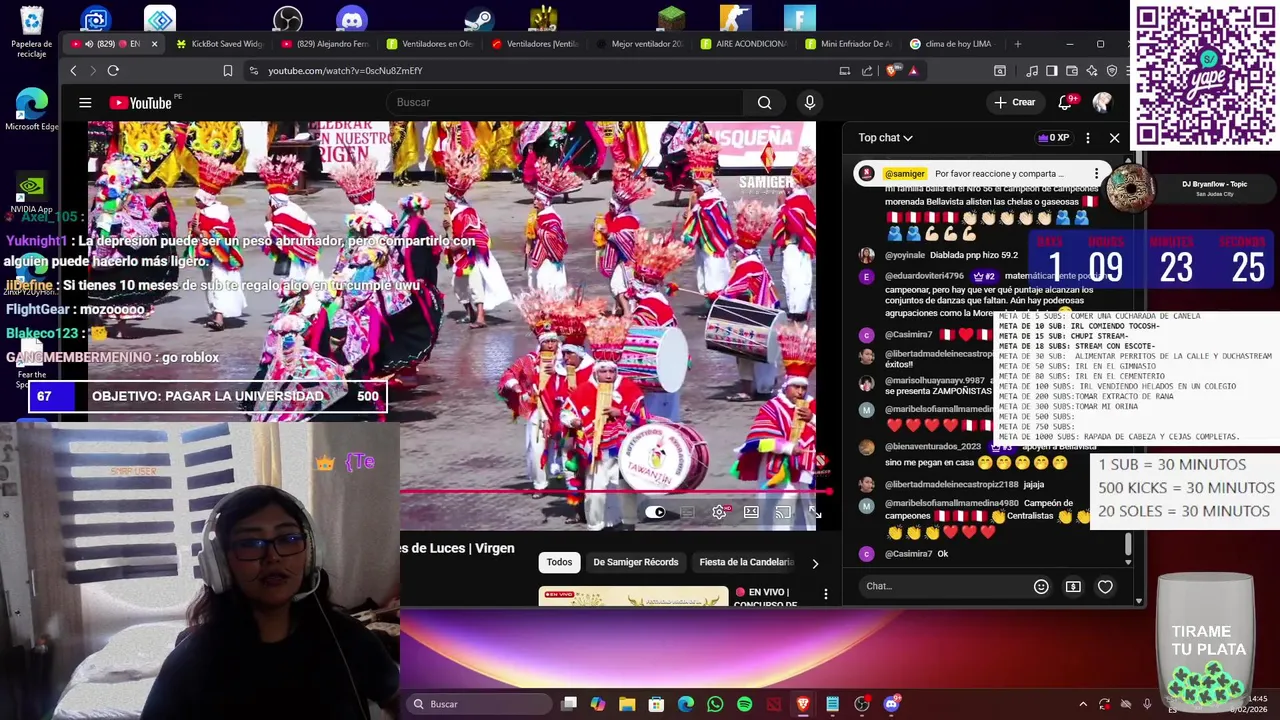Open the Brave Wallet icon
Image resolution: width=1280 pixels, height=720 pixels.
[1072, 70]
